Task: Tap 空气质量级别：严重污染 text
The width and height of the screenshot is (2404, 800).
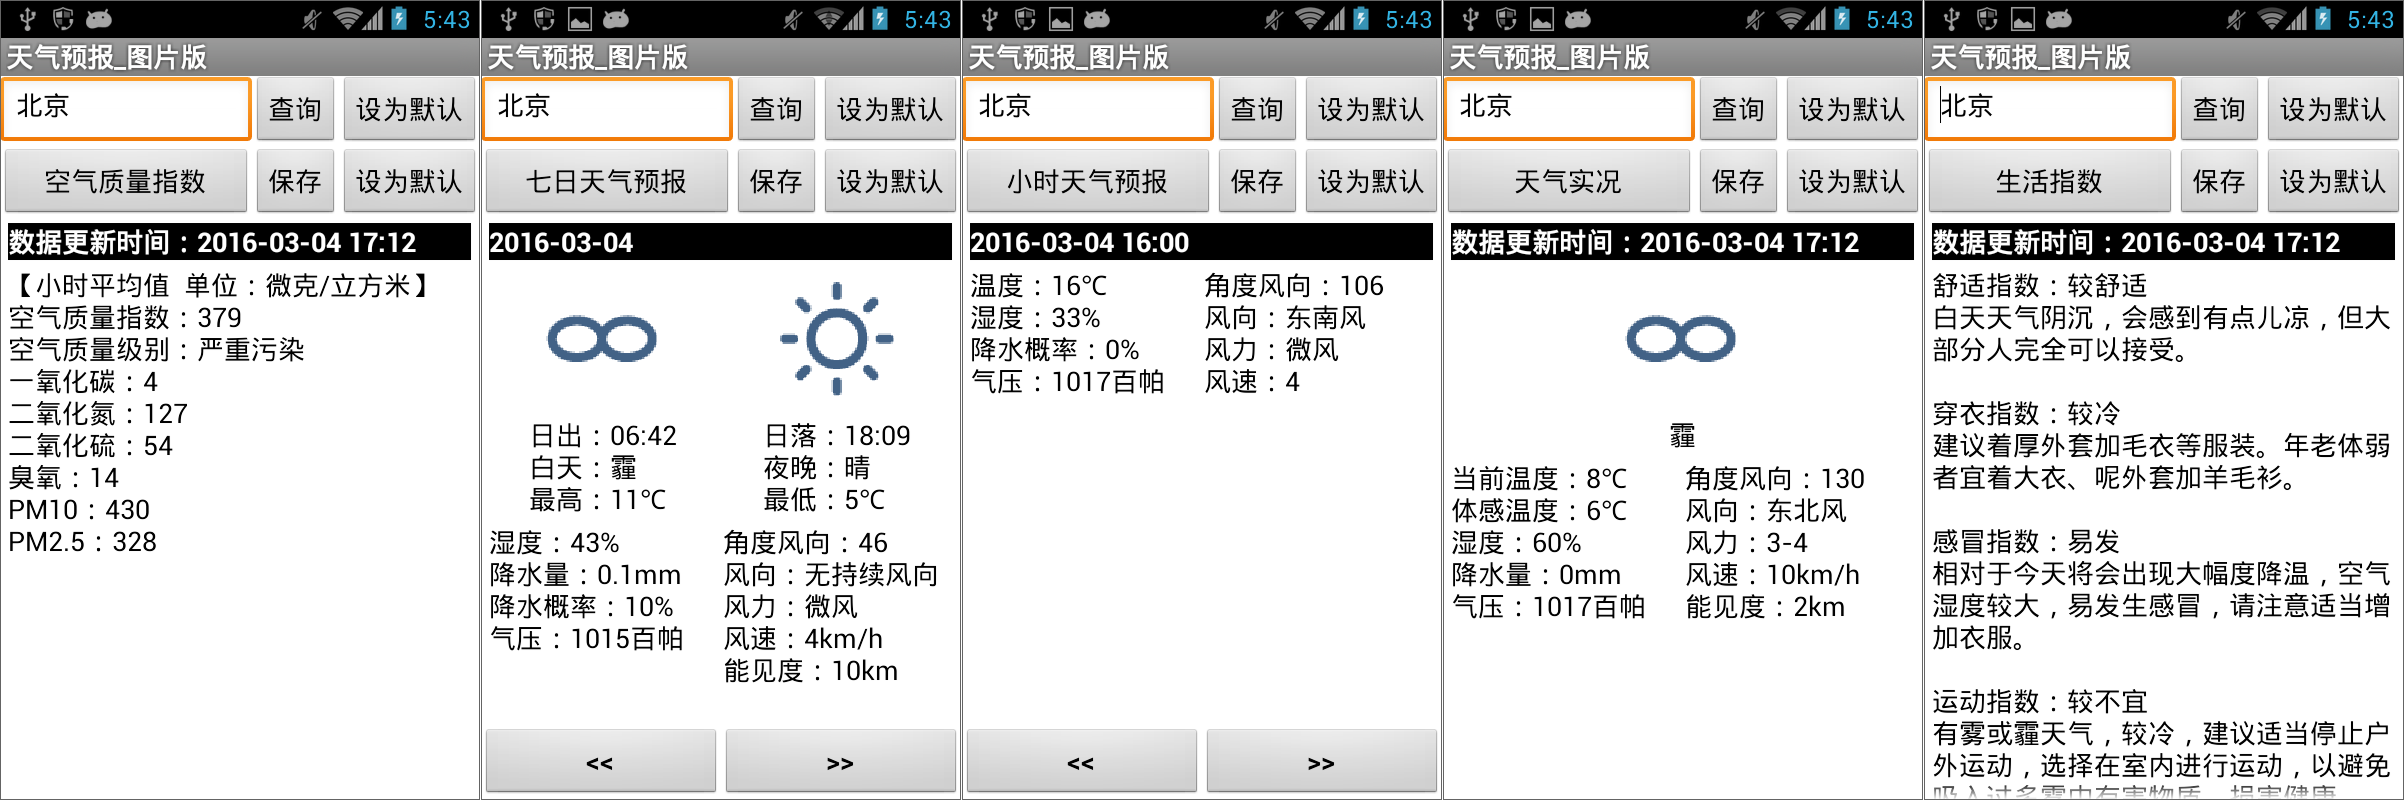Action: coord(156,350)
